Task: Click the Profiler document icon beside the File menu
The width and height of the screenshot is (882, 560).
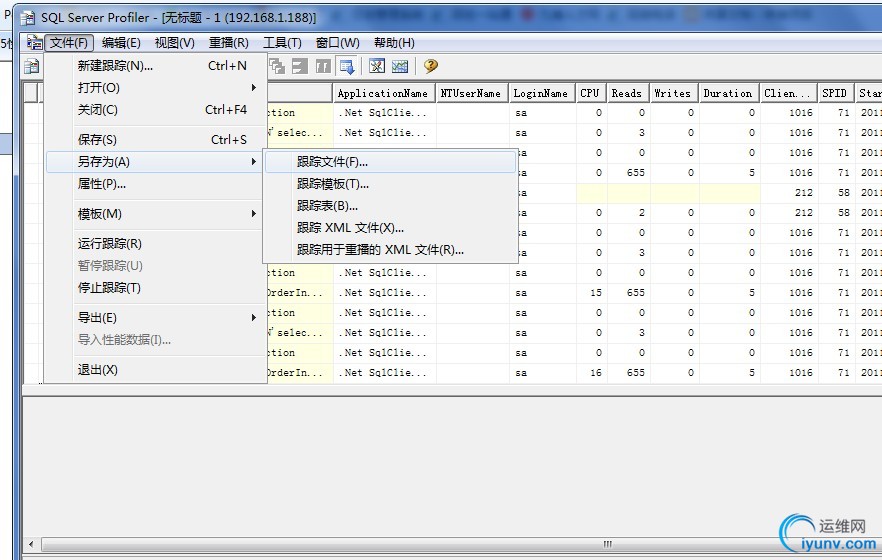Action: 34,43
